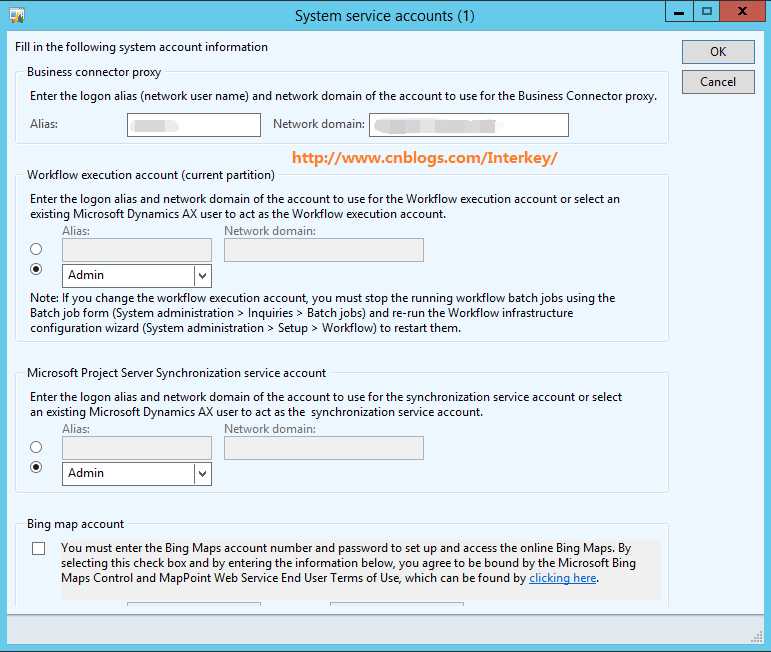
Task: Select Workflow execution existing user radio option
Action: click(36, 269)
